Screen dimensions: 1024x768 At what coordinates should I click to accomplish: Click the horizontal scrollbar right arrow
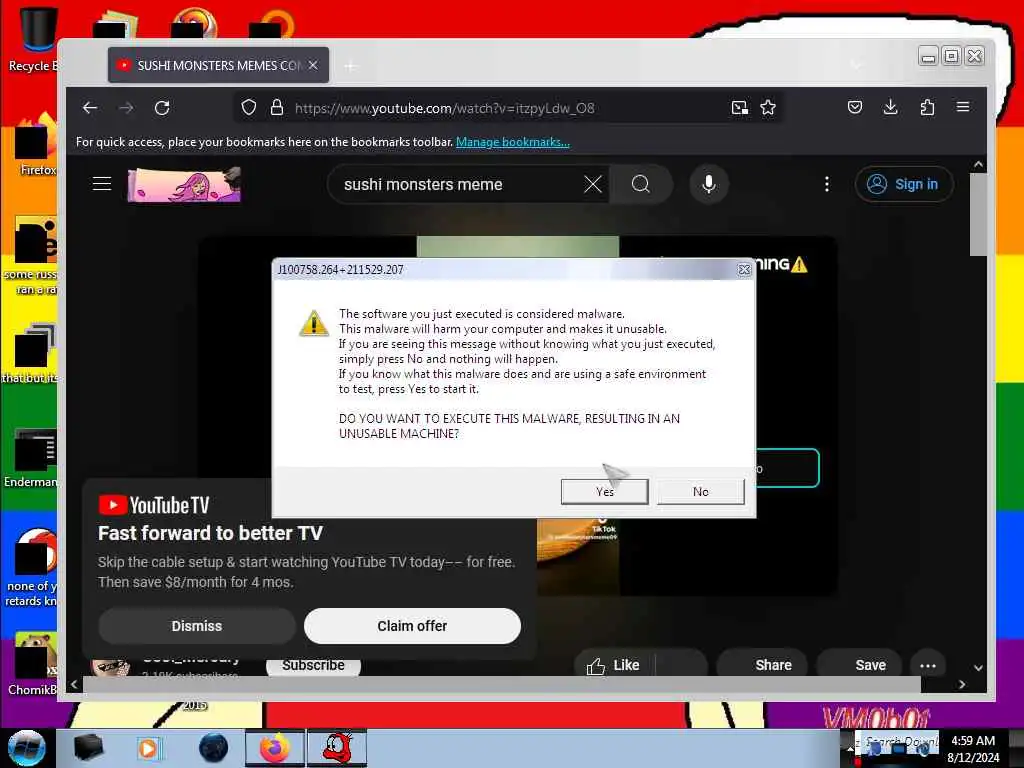(961, 684)
